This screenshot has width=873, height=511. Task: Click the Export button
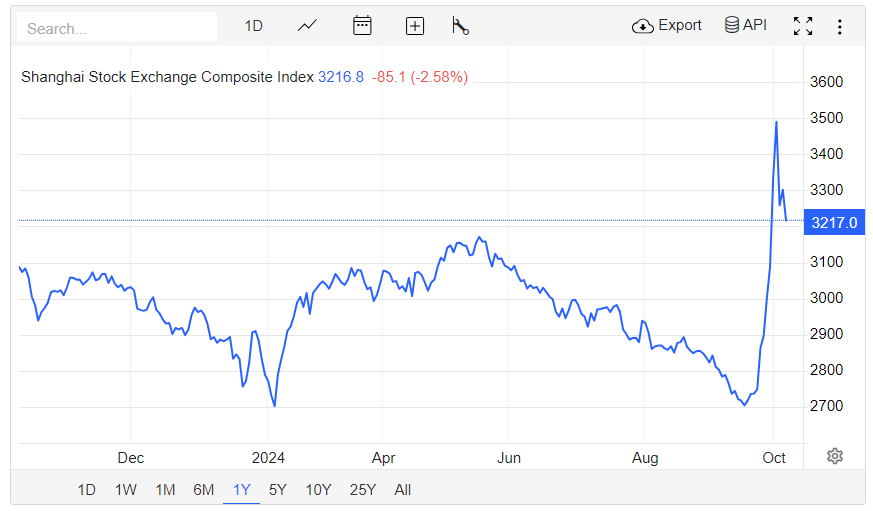pos(667,26)
